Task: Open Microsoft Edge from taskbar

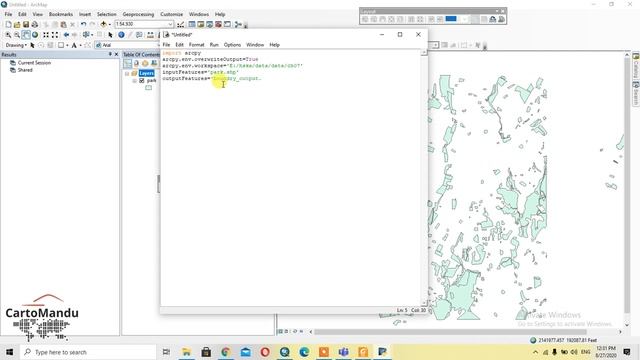Action: click(x=304, y=352)
